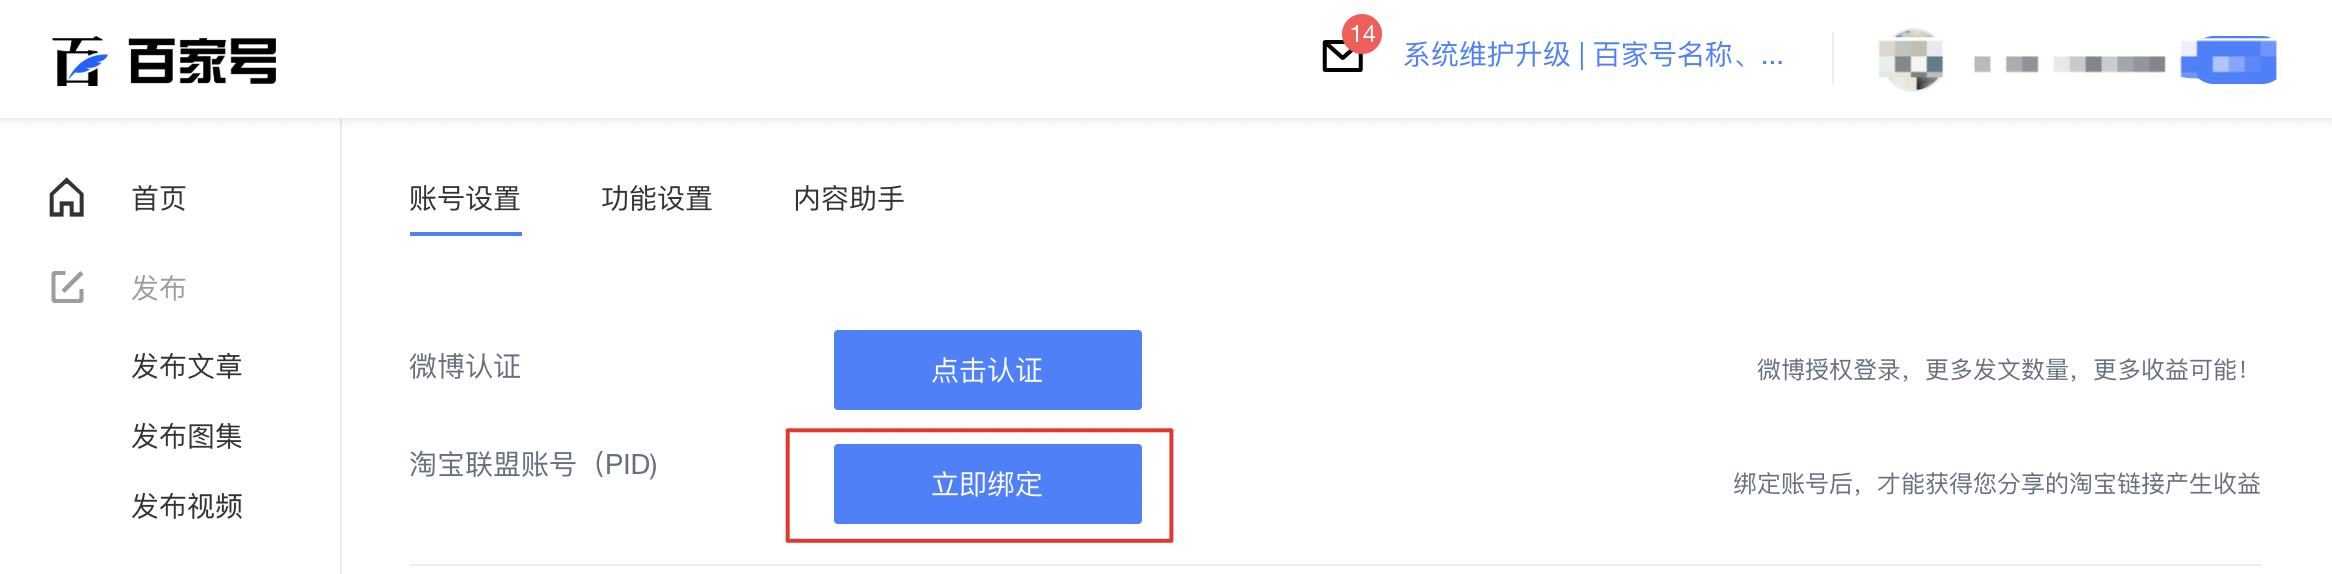
Task: Select the home house icon in sidebar
Action: coord(67,197)
